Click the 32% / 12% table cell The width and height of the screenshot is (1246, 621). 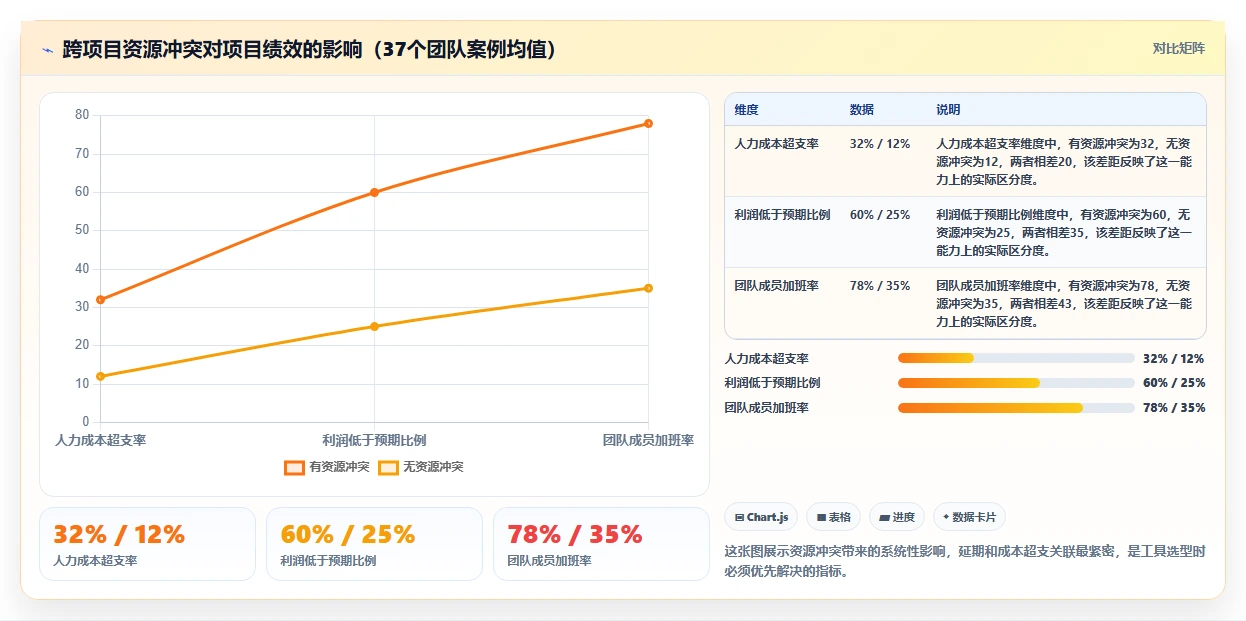click(880, 143)
